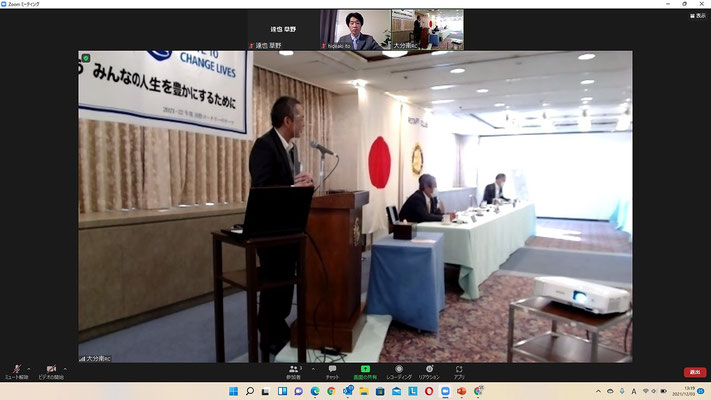The width and height of the screenshot is (711, 400).
Task: Select the 大分南RC participant thumbnail
Action: (x=428, y=29)
